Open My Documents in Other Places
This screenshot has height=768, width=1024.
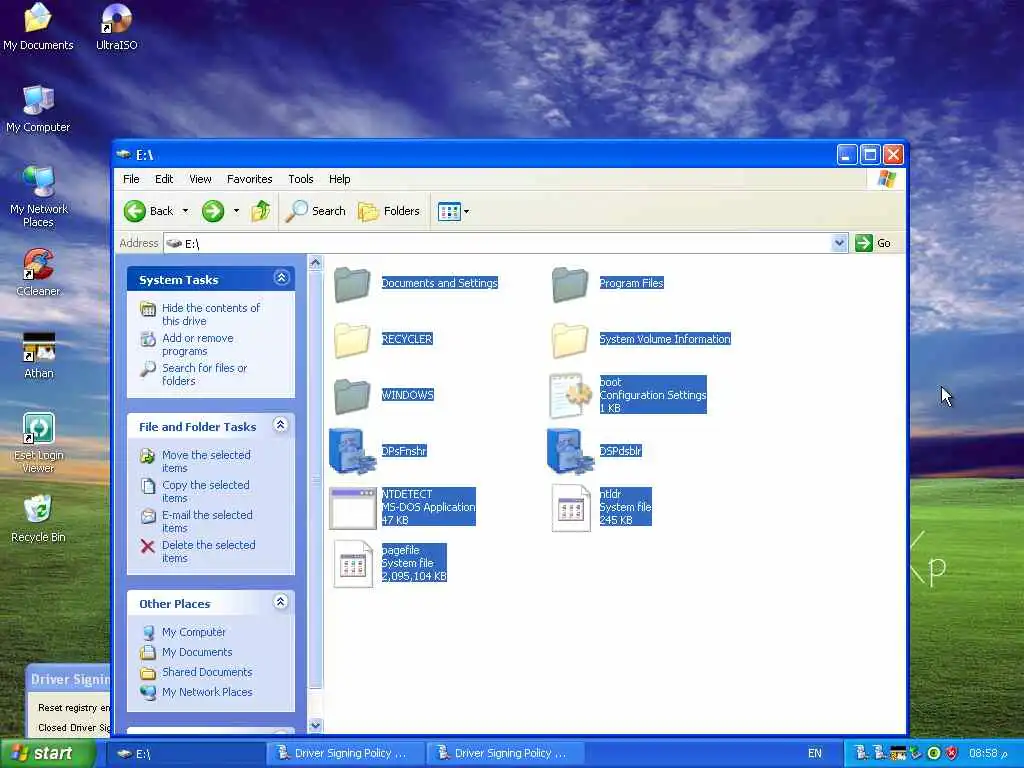197,652
